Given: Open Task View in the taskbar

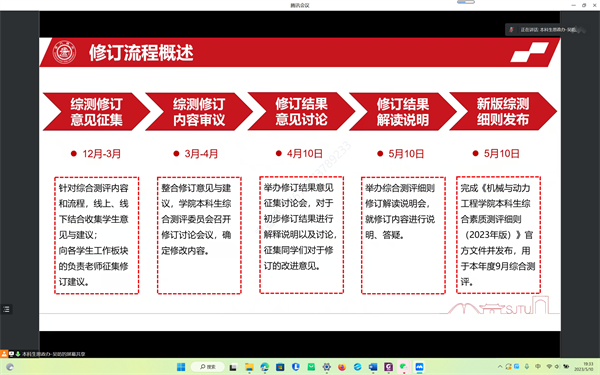Looking at the screenshot, I should (233, 367).
